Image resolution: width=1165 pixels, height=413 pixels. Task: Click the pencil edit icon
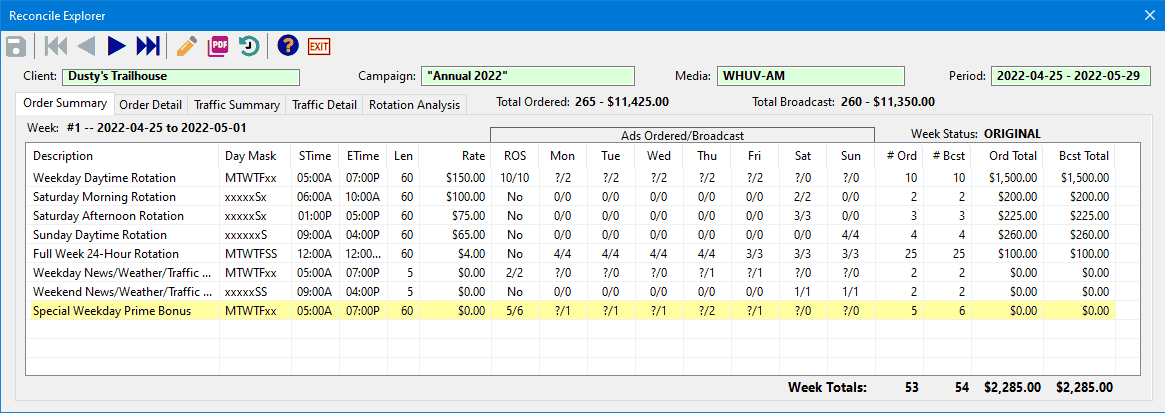(186, 46)
